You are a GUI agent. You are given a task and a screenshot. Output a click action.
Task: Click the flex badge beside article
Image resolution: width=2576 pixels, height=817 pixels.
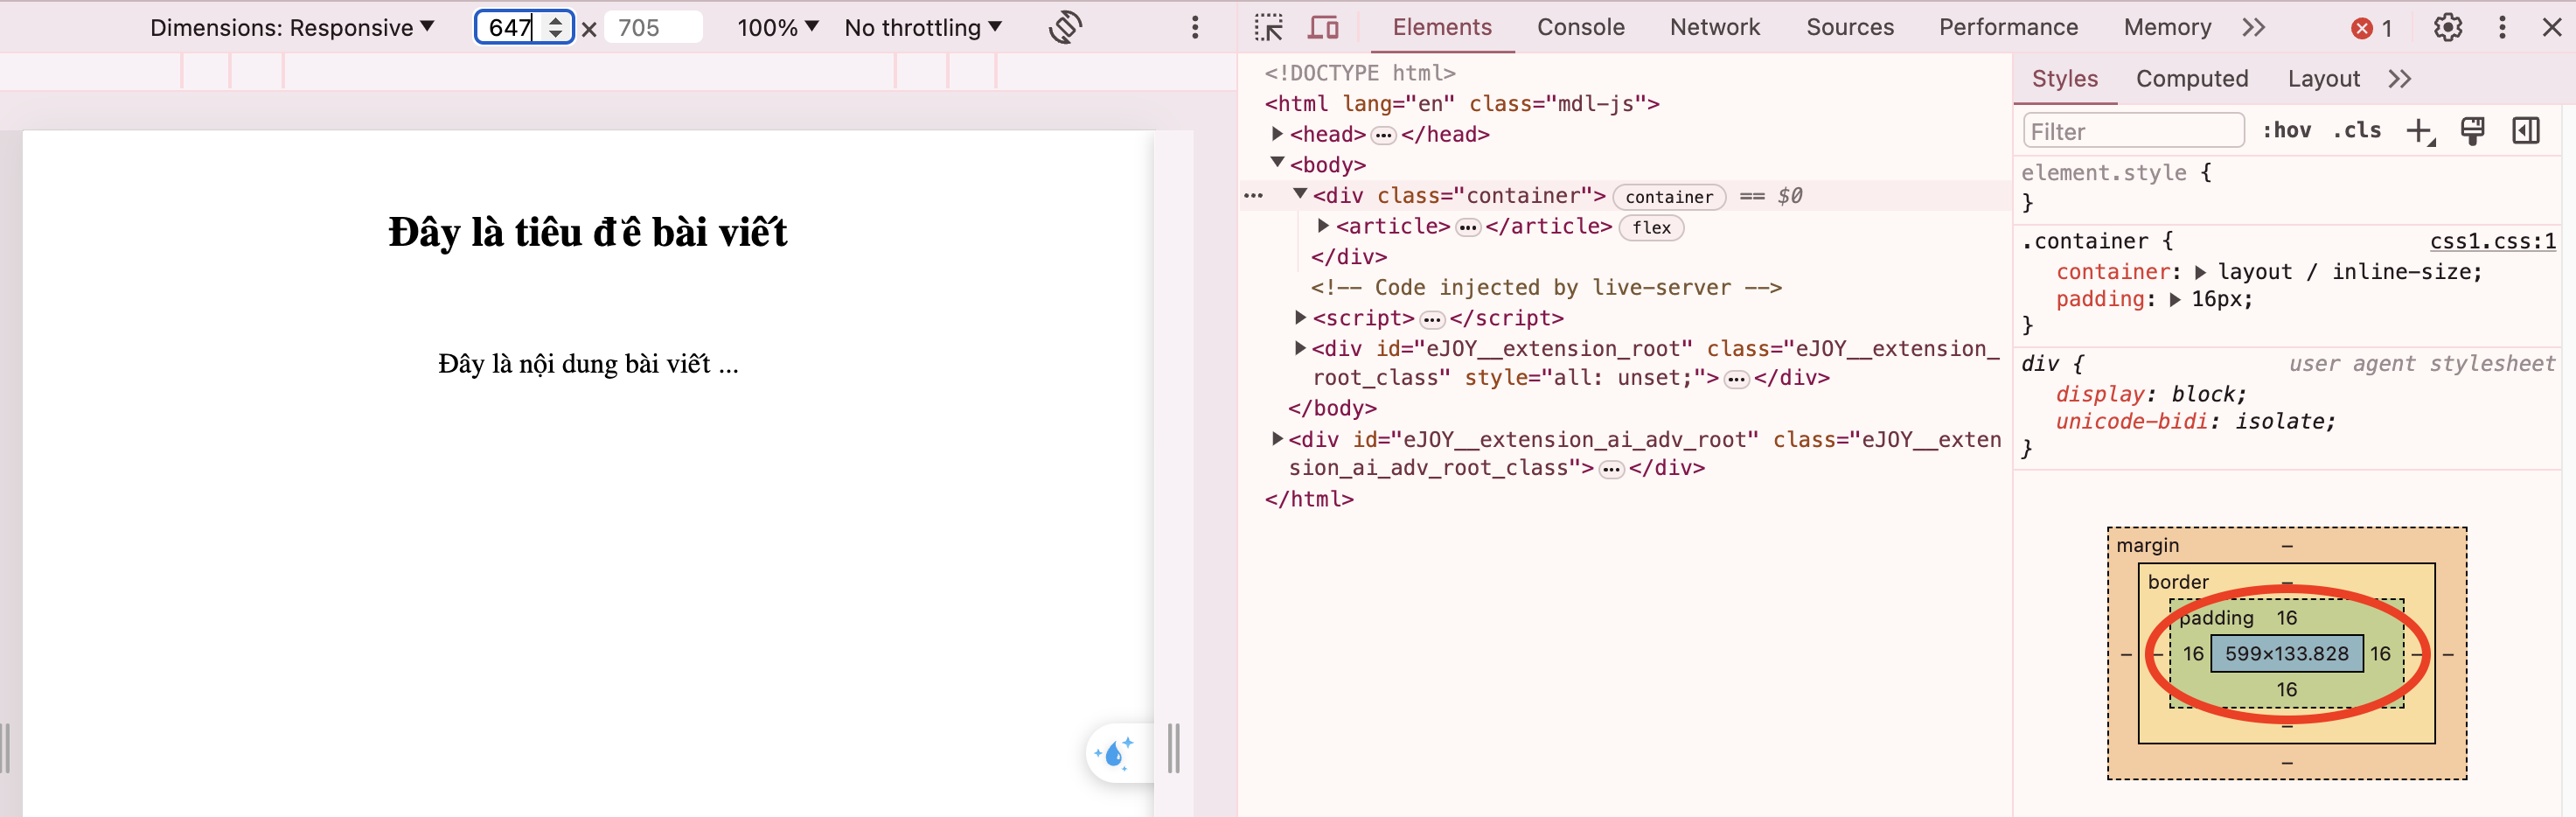point(1651,228)
